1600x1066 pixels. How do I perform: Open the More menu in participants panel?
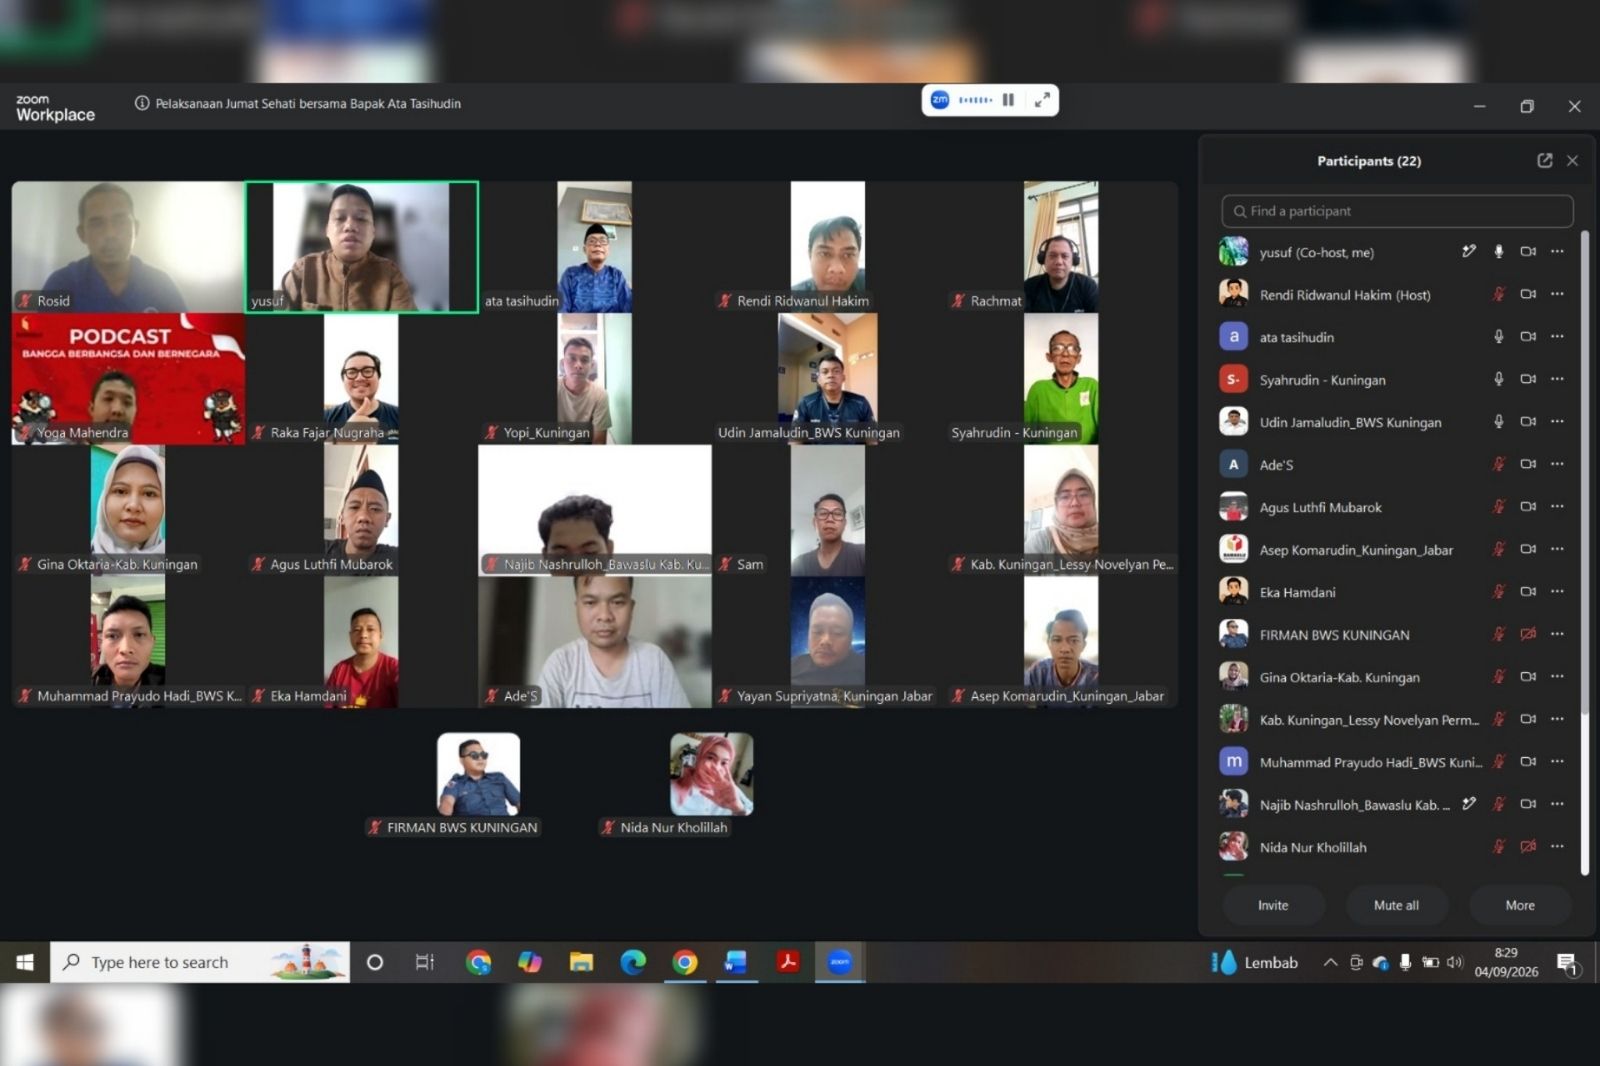(1520, 905)
